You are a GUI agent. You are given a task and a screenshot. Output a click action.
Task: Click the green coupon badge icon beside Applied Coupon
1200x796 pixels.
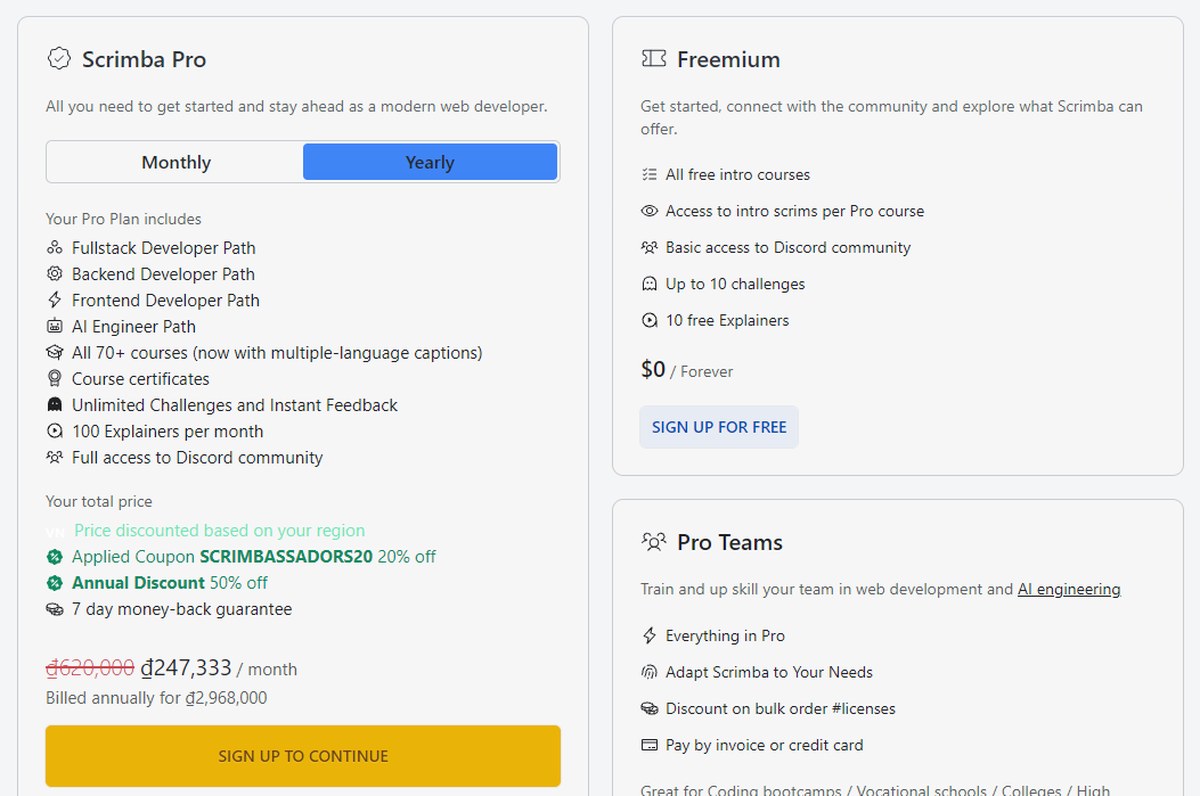pyautogui.click(x=55, y=557)
